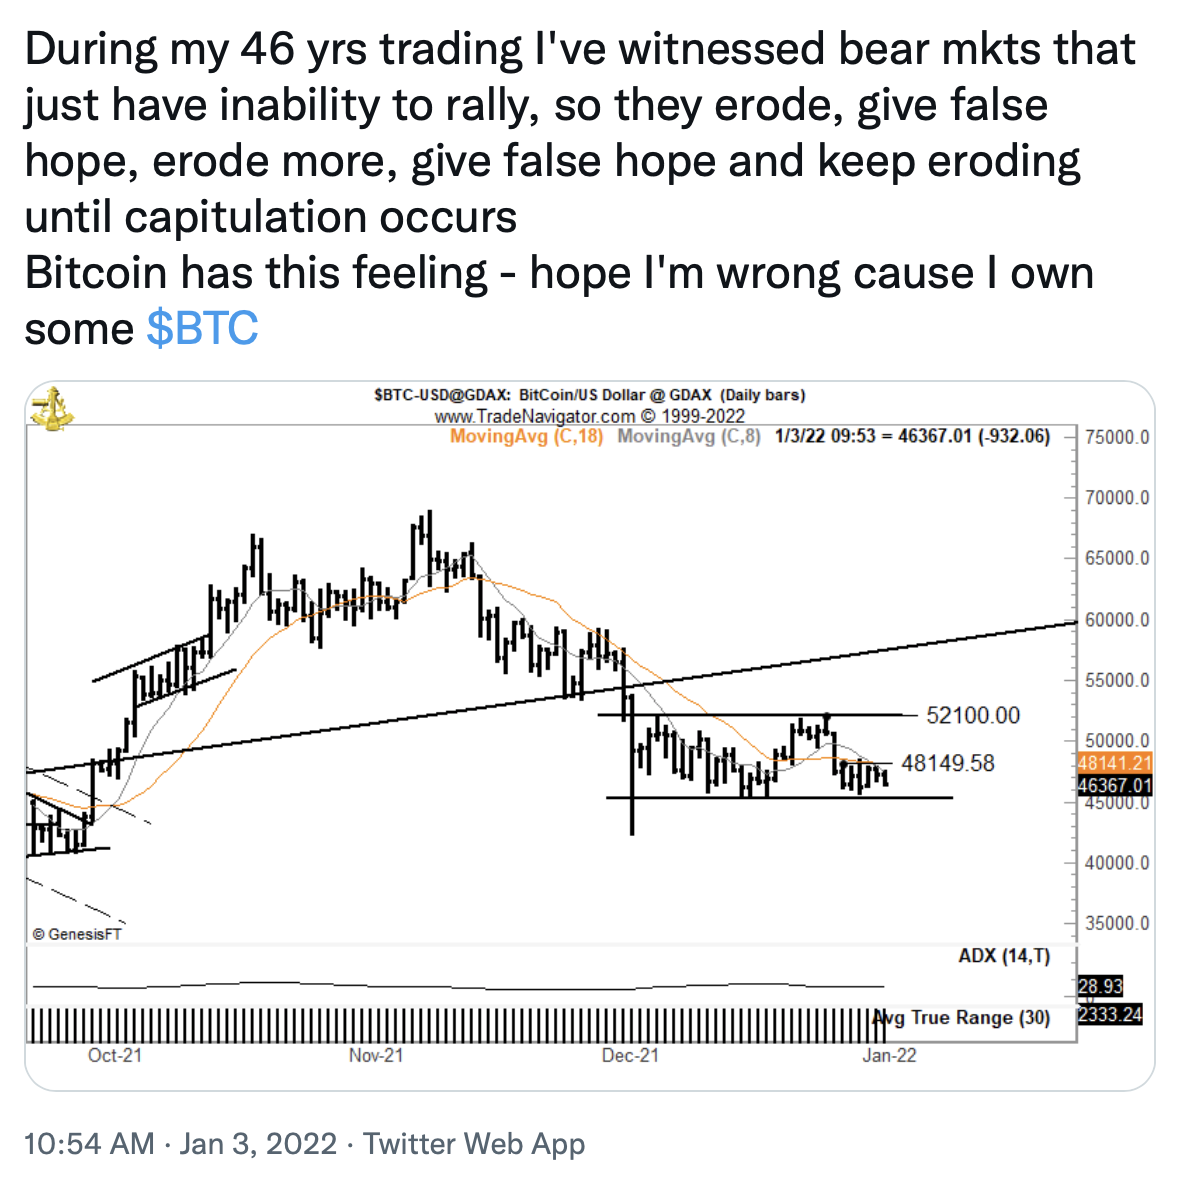Click the Avg True Range (30) label

pos(961,1018)
